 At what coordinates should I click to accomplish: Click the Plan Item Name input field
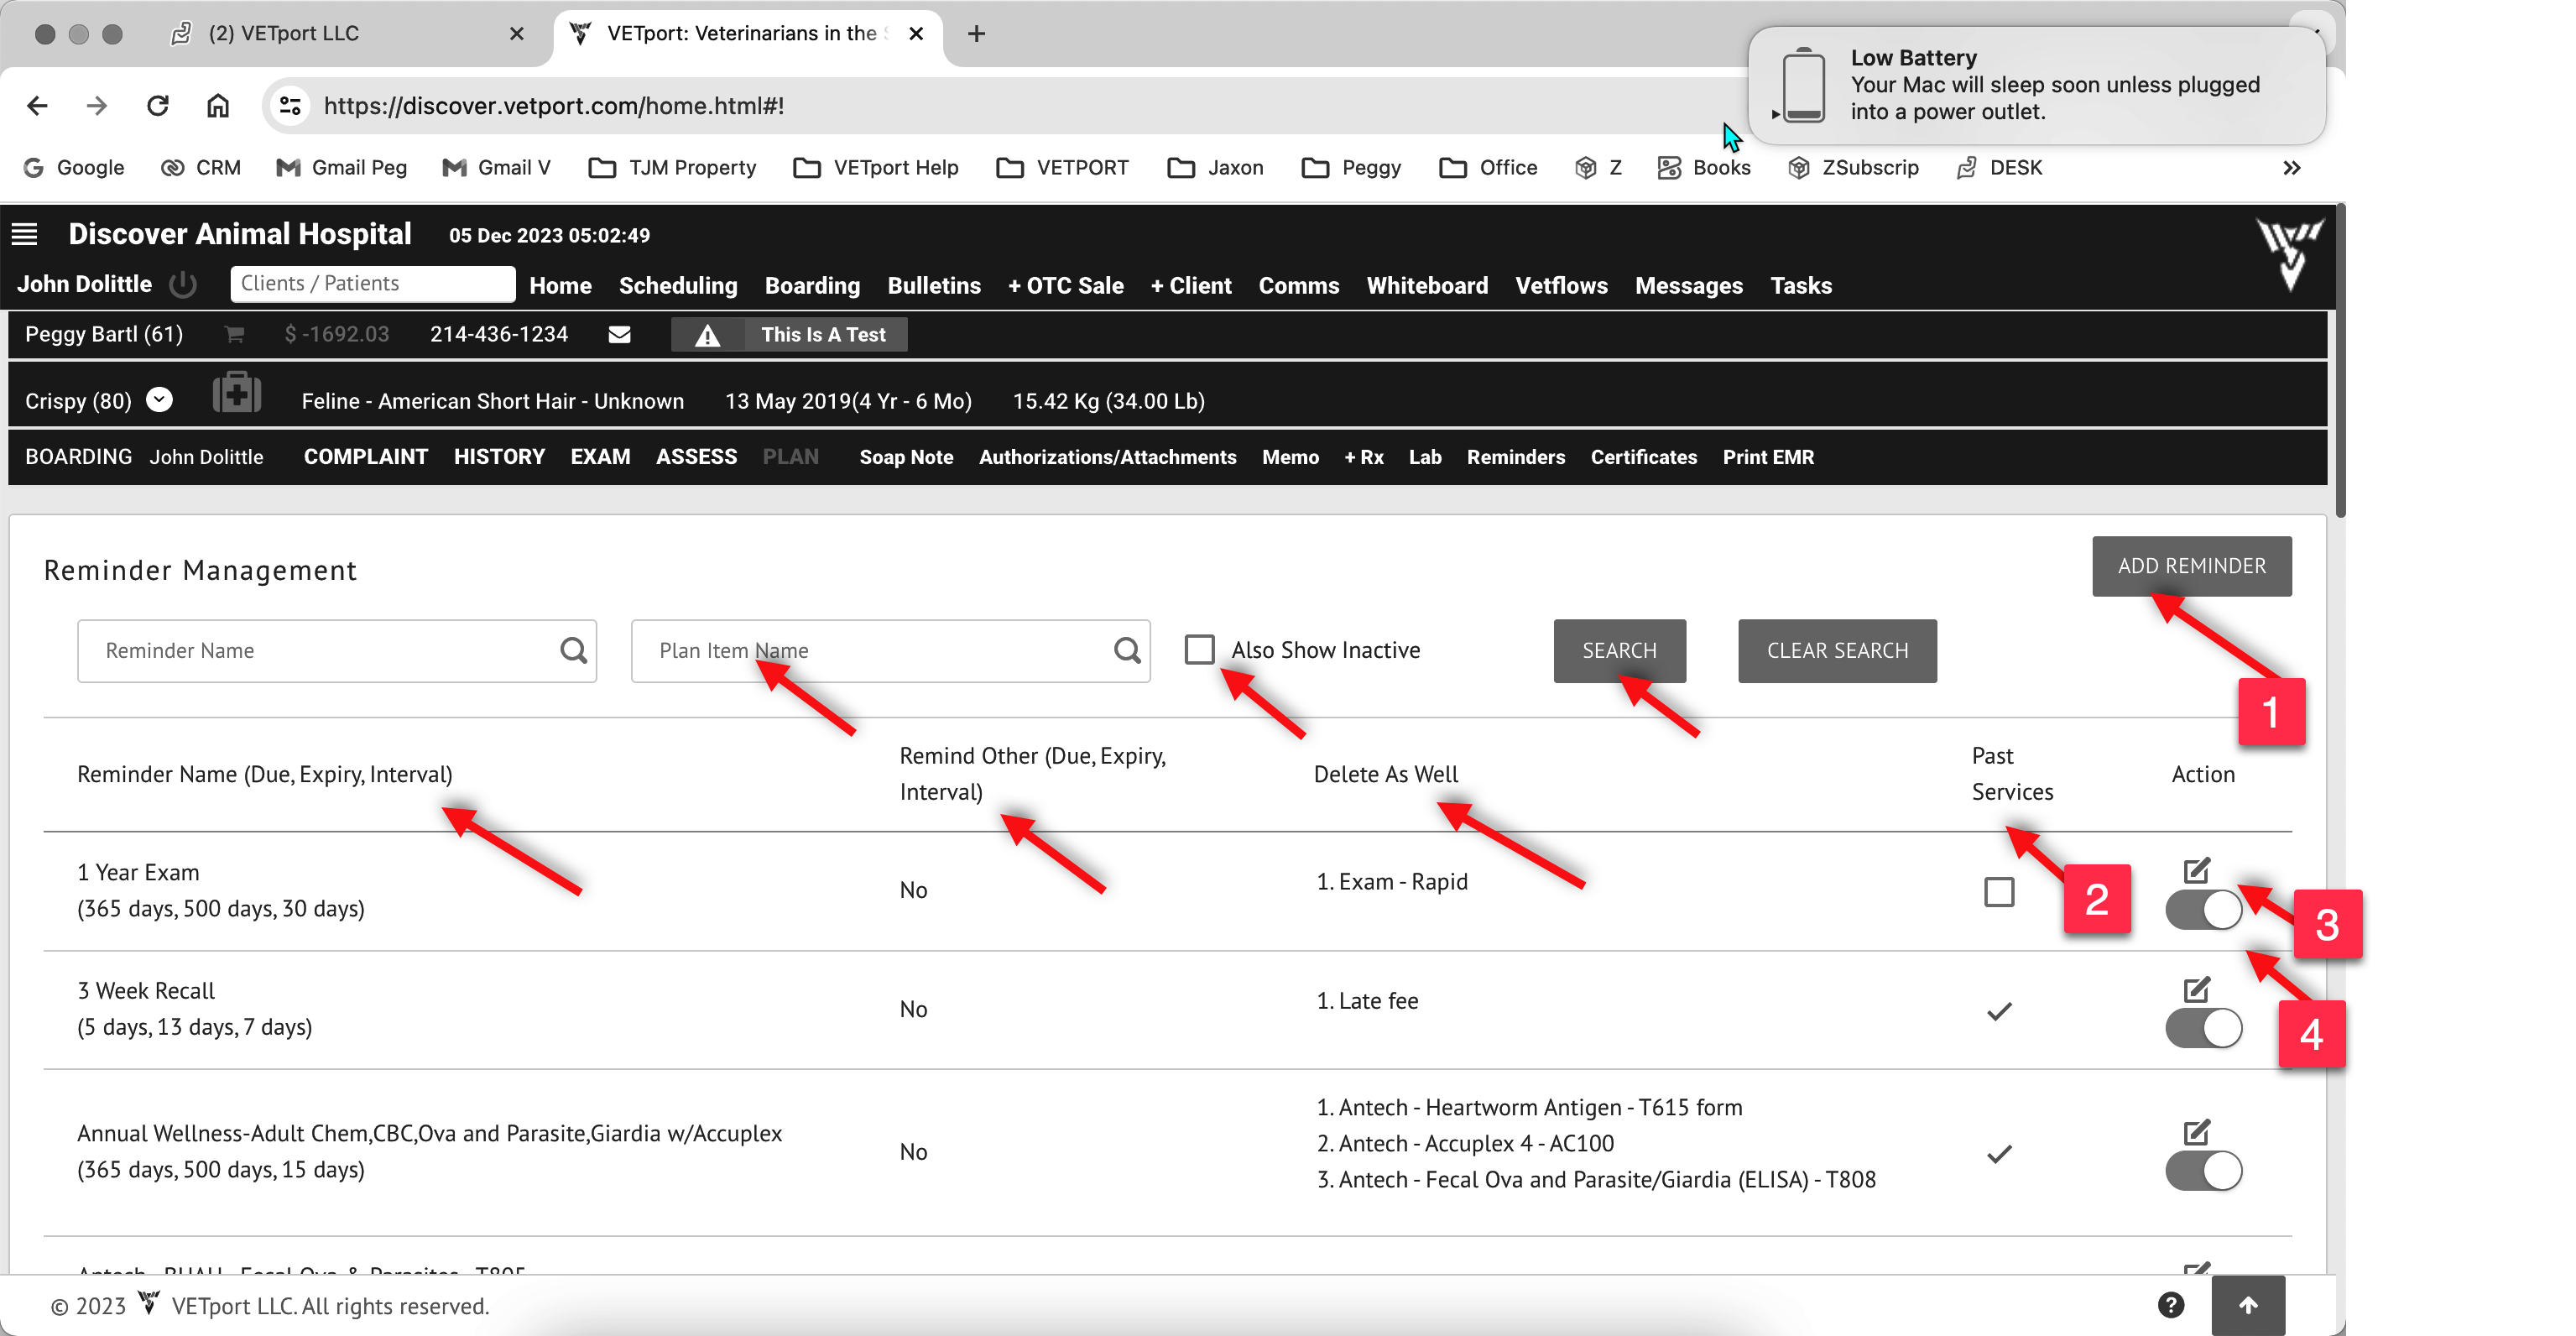click(x=890, y=650)
